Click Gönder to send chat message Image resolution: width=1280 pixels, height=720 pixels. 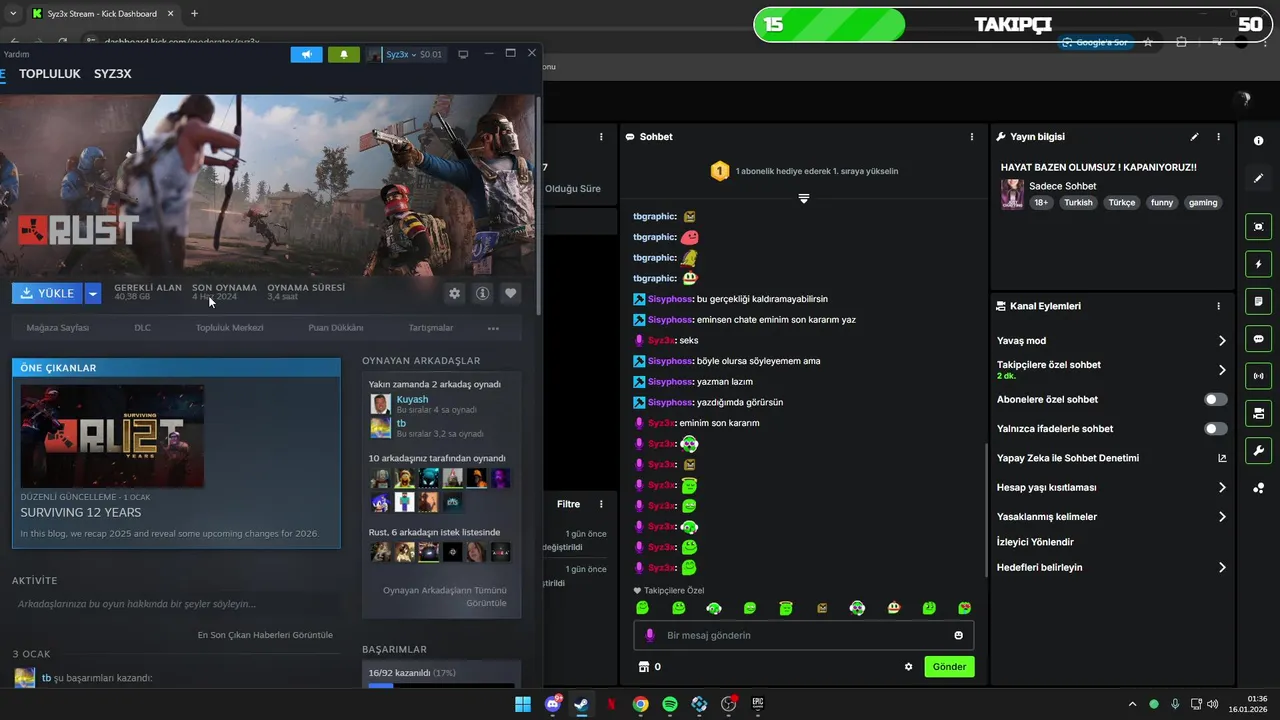(949, 667)
